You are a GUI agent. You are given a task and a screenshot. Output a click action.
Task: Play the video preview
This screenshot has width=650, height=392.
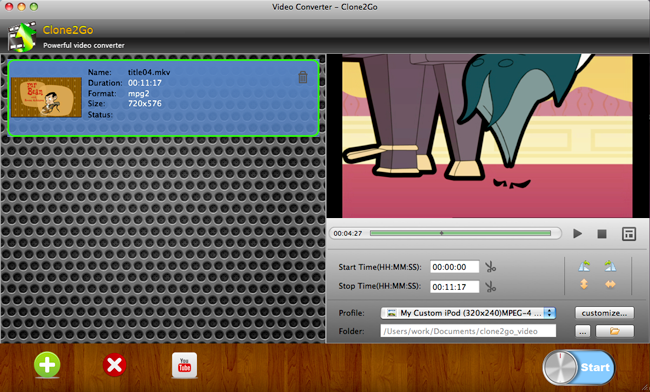[577, 234]
